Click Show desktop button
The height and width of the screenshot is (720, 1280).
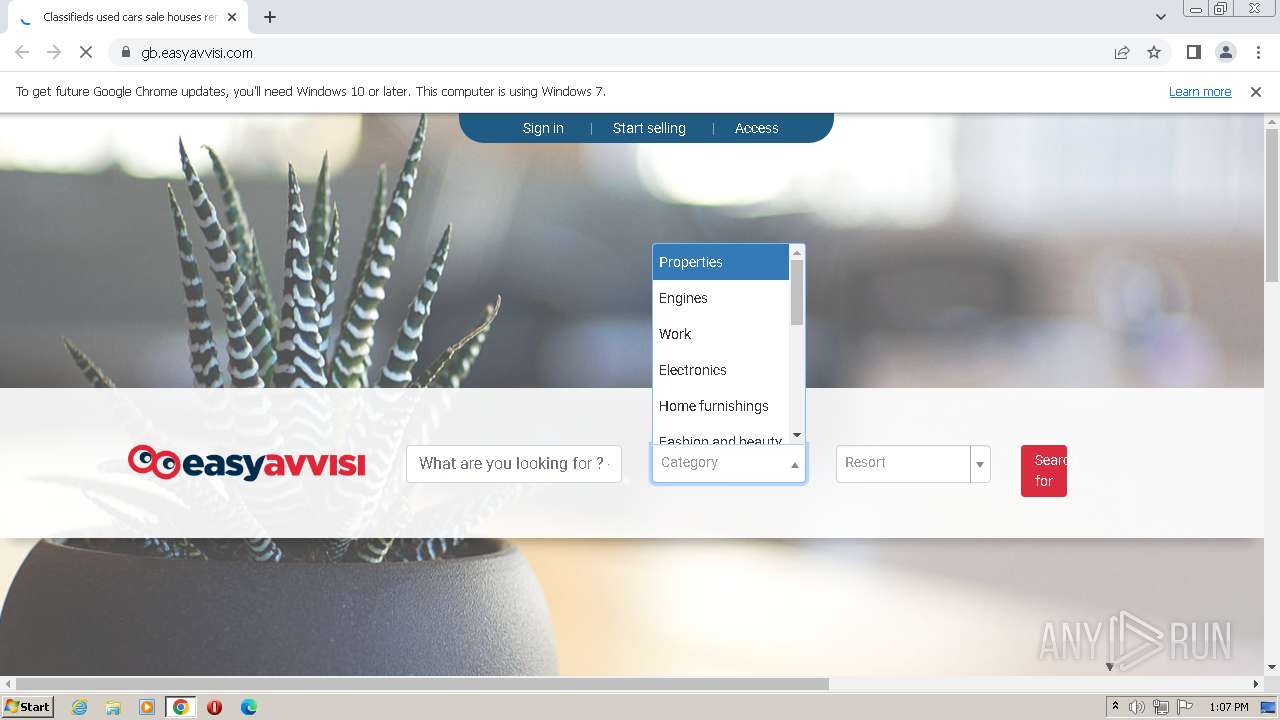click(1270, 707)
